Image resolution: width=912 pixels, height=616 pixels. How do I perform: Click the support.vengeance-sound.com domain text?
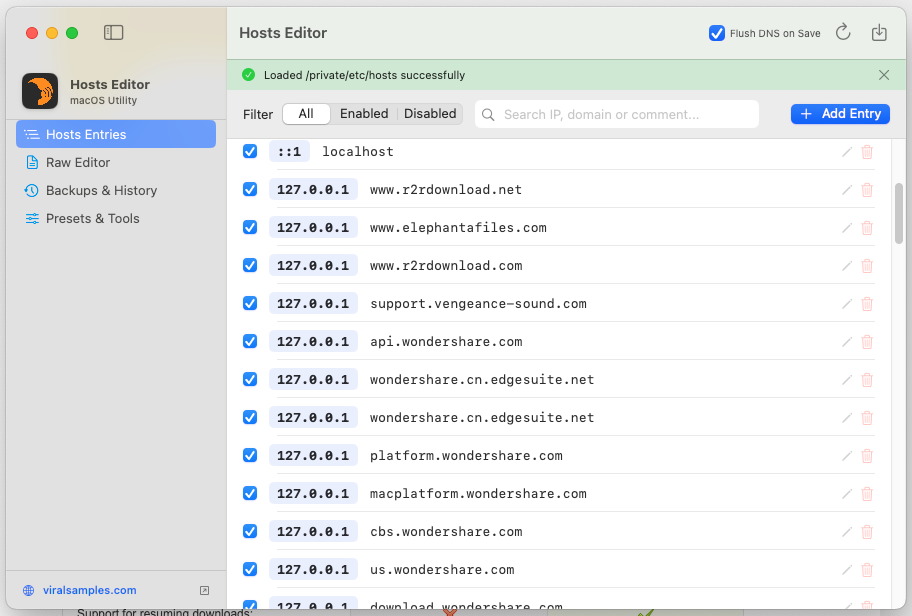(478, 304)
